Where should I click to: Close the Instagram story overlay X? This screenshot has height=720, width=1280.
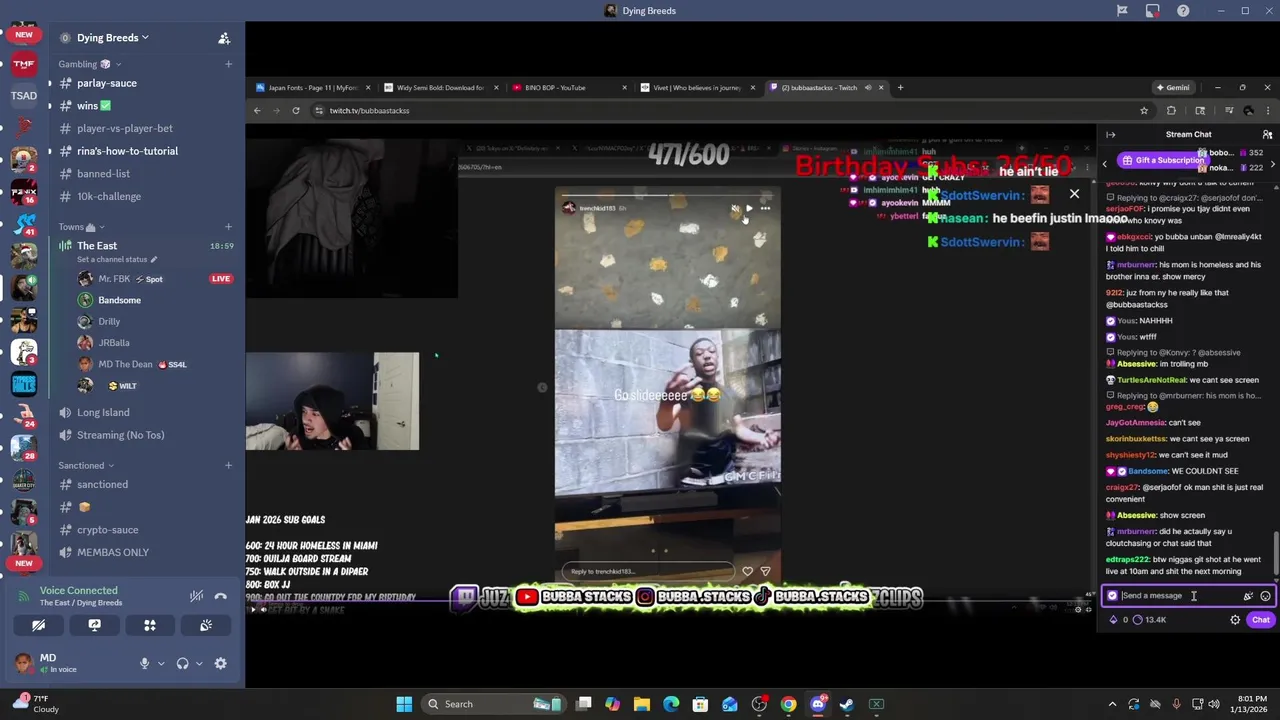click(x=1074, y=194)
